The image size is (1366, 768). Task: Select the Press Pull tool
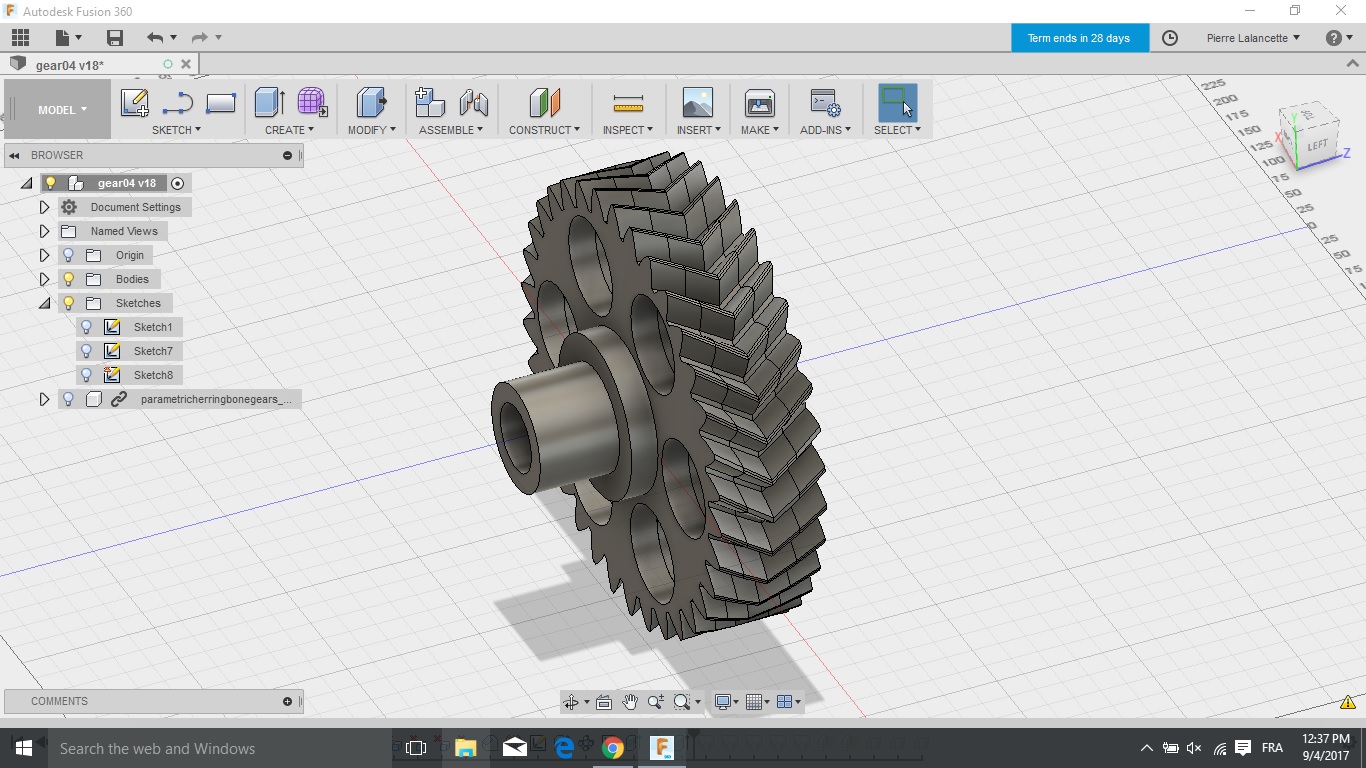(x=372, y=102)
